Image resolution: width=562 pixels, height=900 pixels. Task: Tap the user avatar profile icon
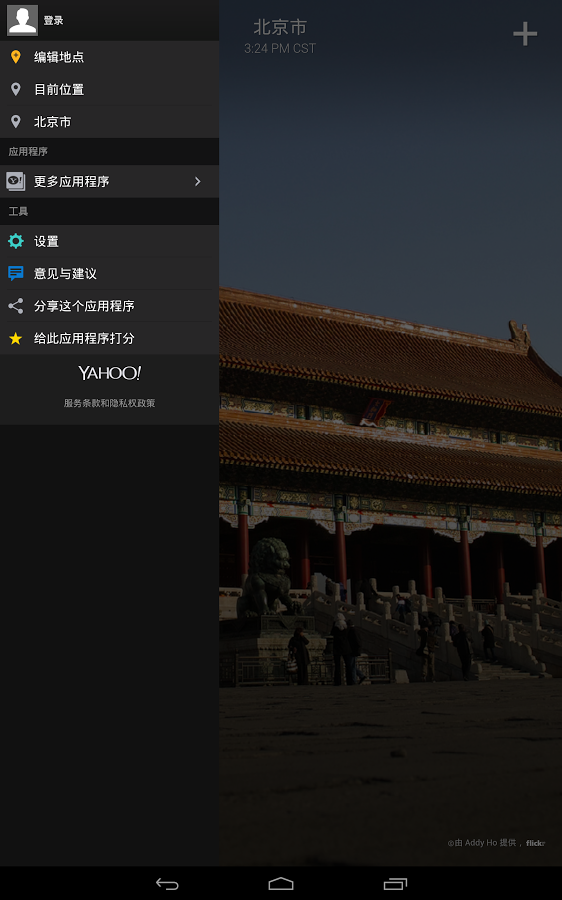click(22, 20)
